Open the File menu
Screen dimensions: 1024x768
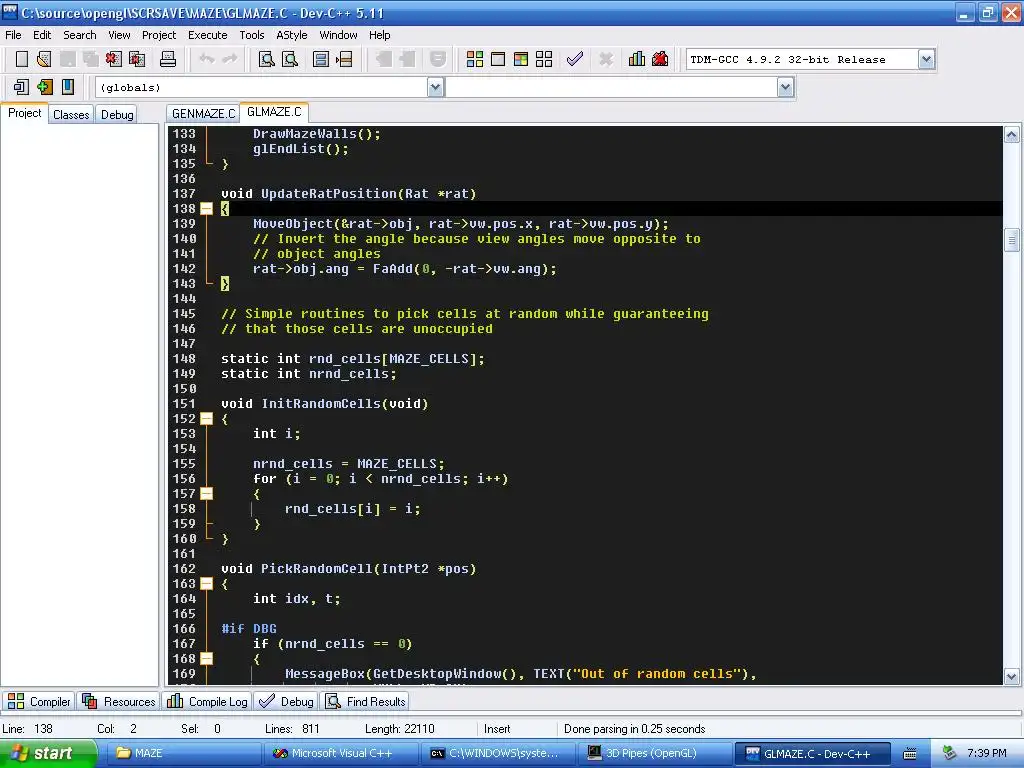[13, 35]
